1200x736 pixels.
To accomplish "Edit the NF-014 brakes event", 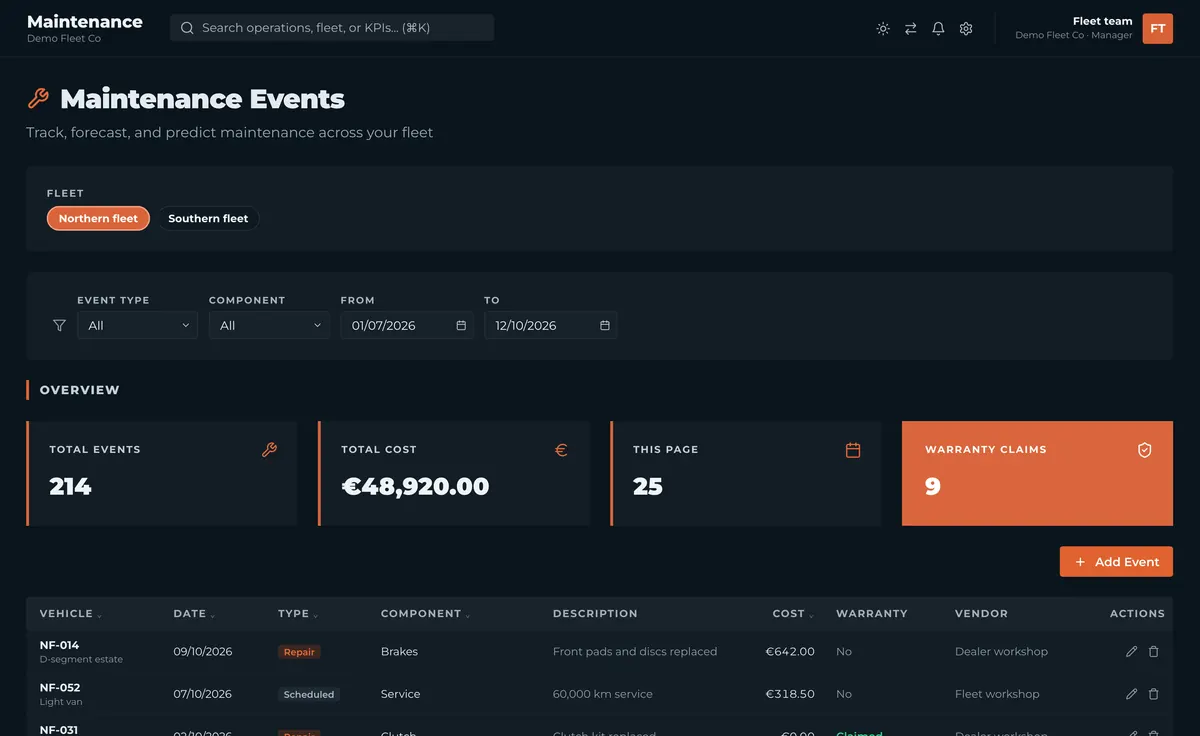I will (1131, 652).
